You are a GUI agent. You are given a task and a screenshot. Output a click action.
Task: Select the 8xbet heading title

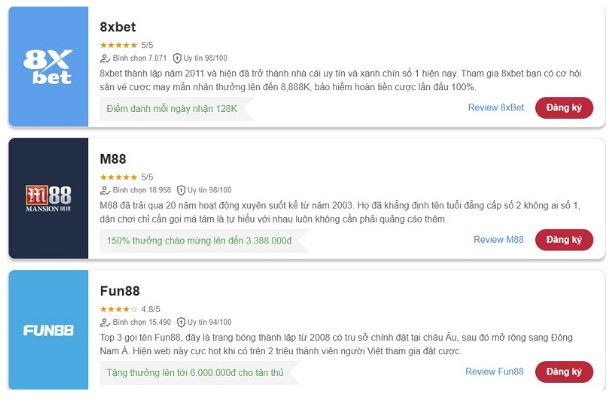118,27
